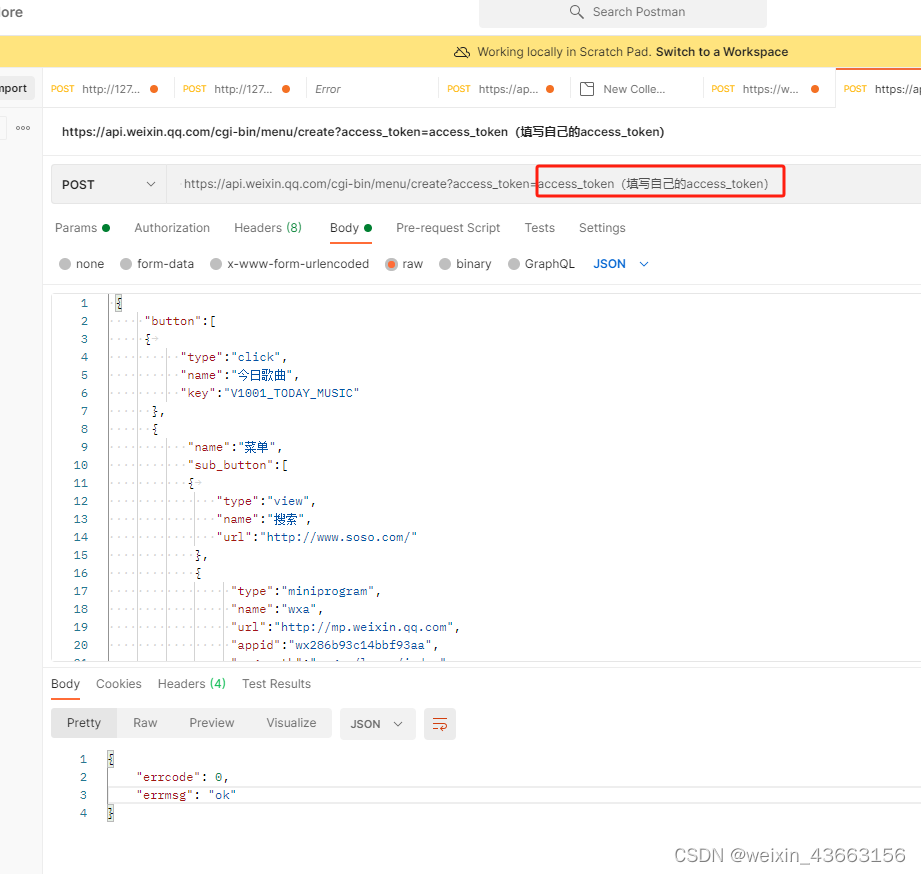
Task: Select the raw body type
Action: (404, 264)
